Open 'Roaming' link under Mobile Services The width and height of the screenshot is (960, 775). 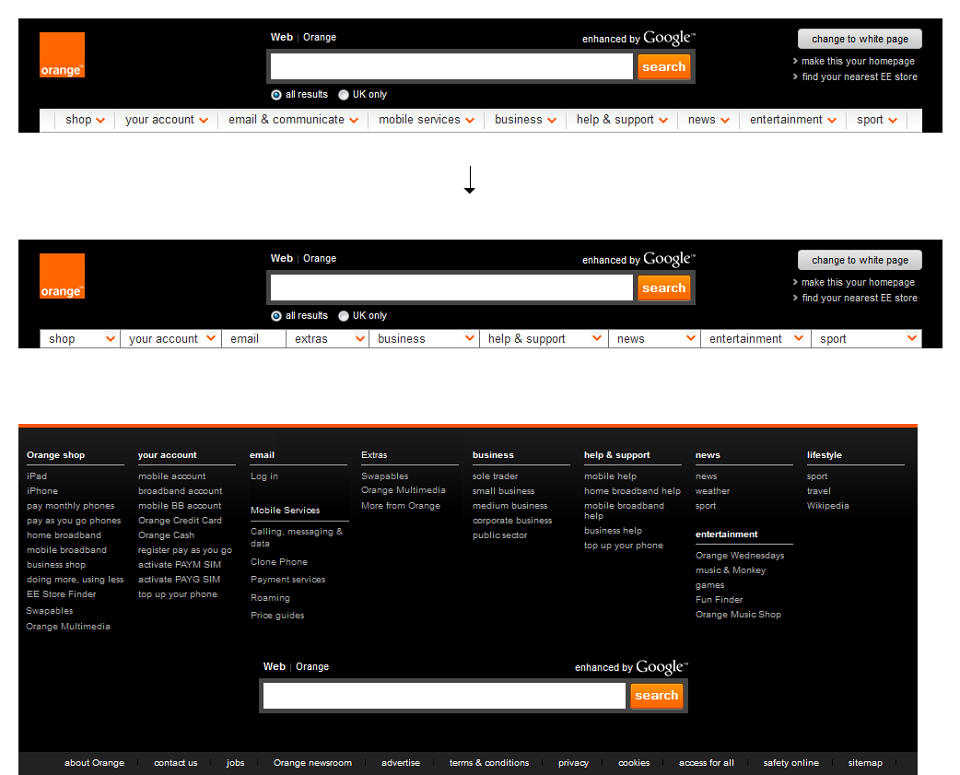pyautogui.click(x=270, y=598)
